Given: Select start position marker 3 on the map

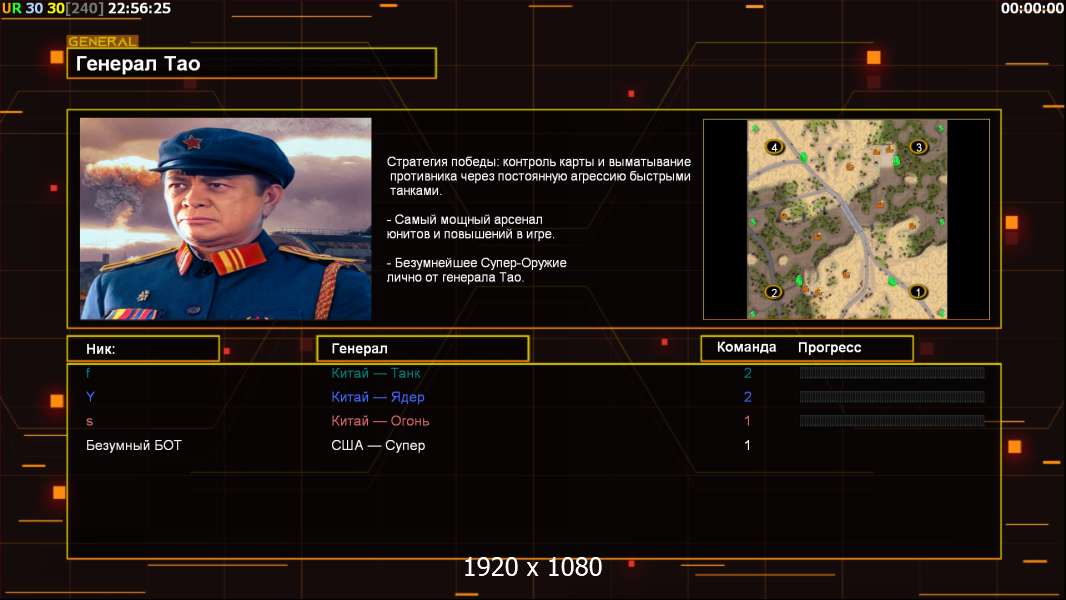Looking at the screenshot, I should [918, 147].
